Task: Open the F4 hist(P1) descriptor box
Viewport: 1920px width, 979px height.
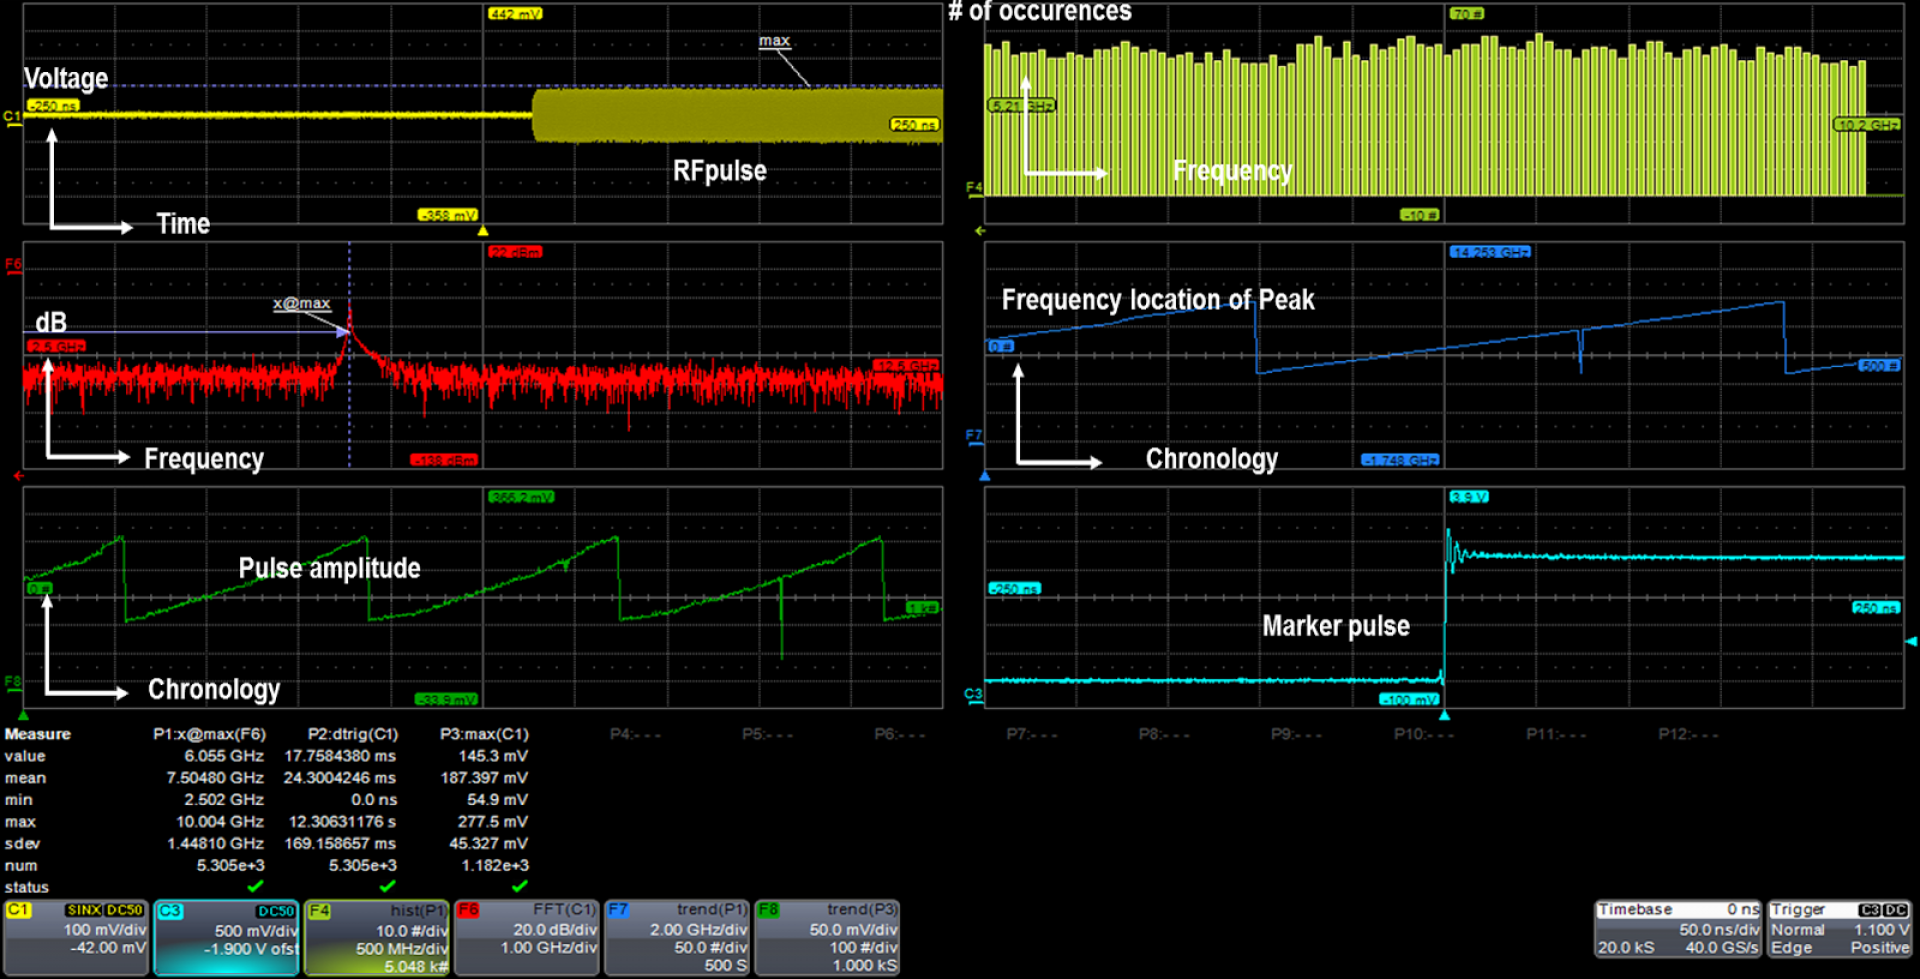Action: coord(377,937)
